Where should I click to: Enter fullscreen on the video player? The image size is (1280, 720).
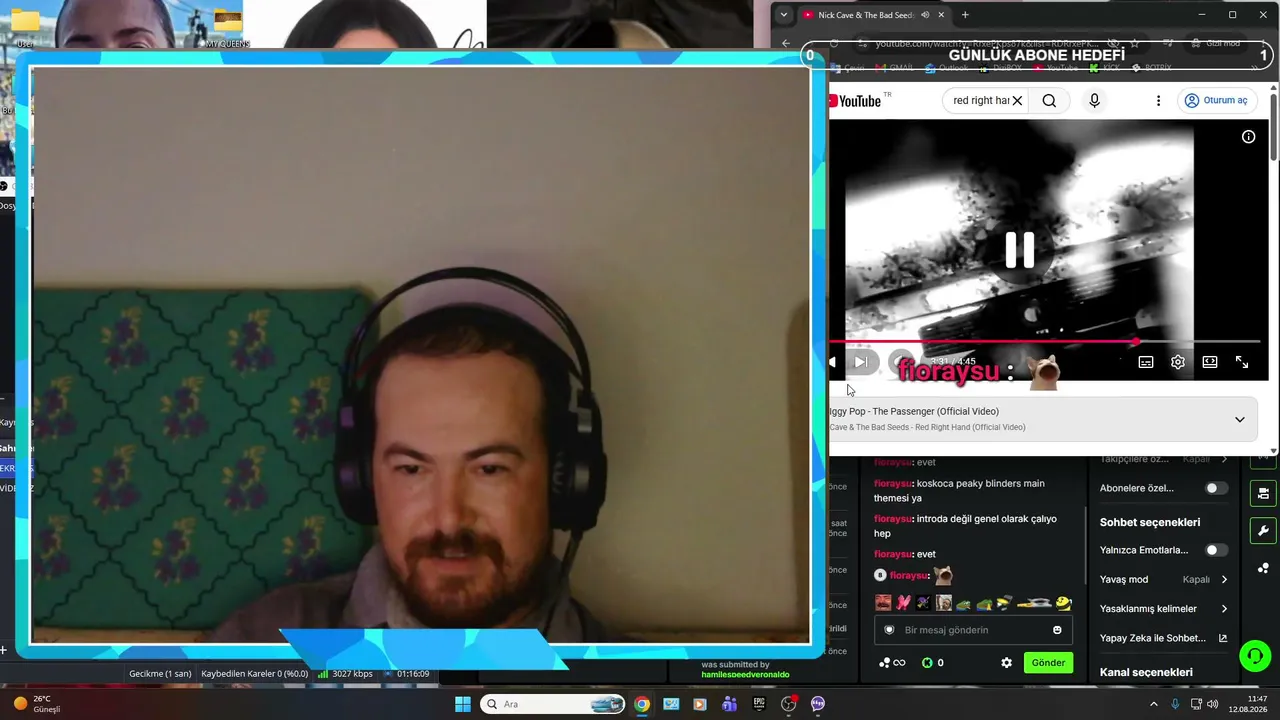coord(1242,362)
